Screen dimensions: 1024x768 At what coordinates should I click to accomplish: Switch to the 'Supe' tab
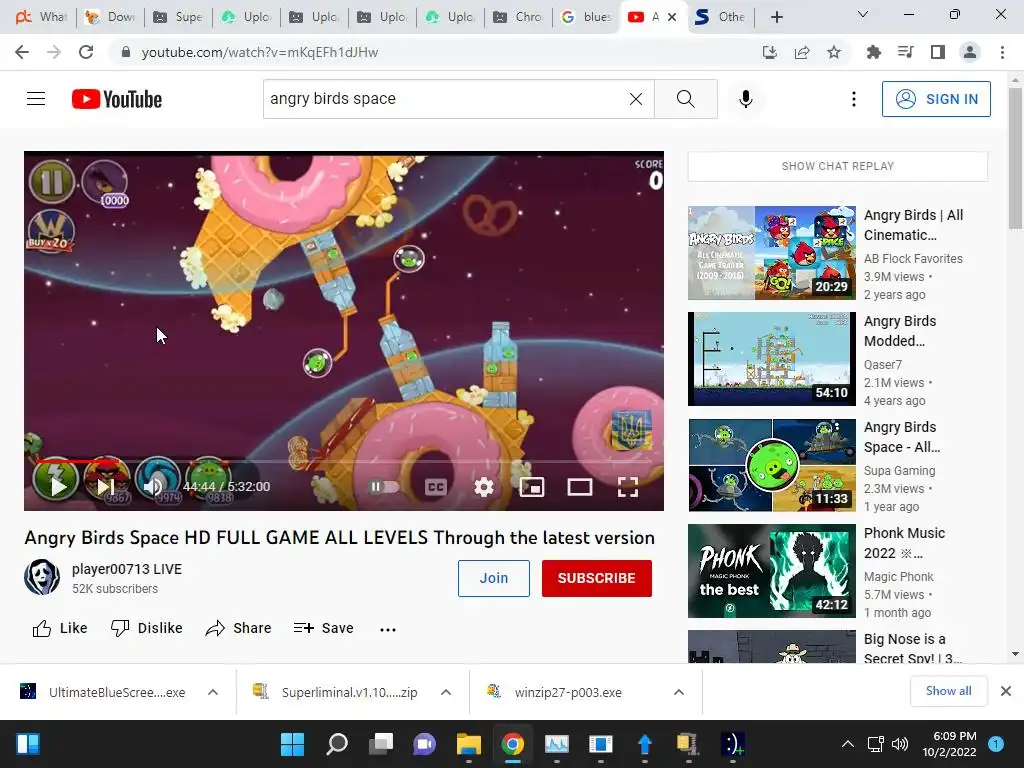pyautogui.click(x=178, y=17)
